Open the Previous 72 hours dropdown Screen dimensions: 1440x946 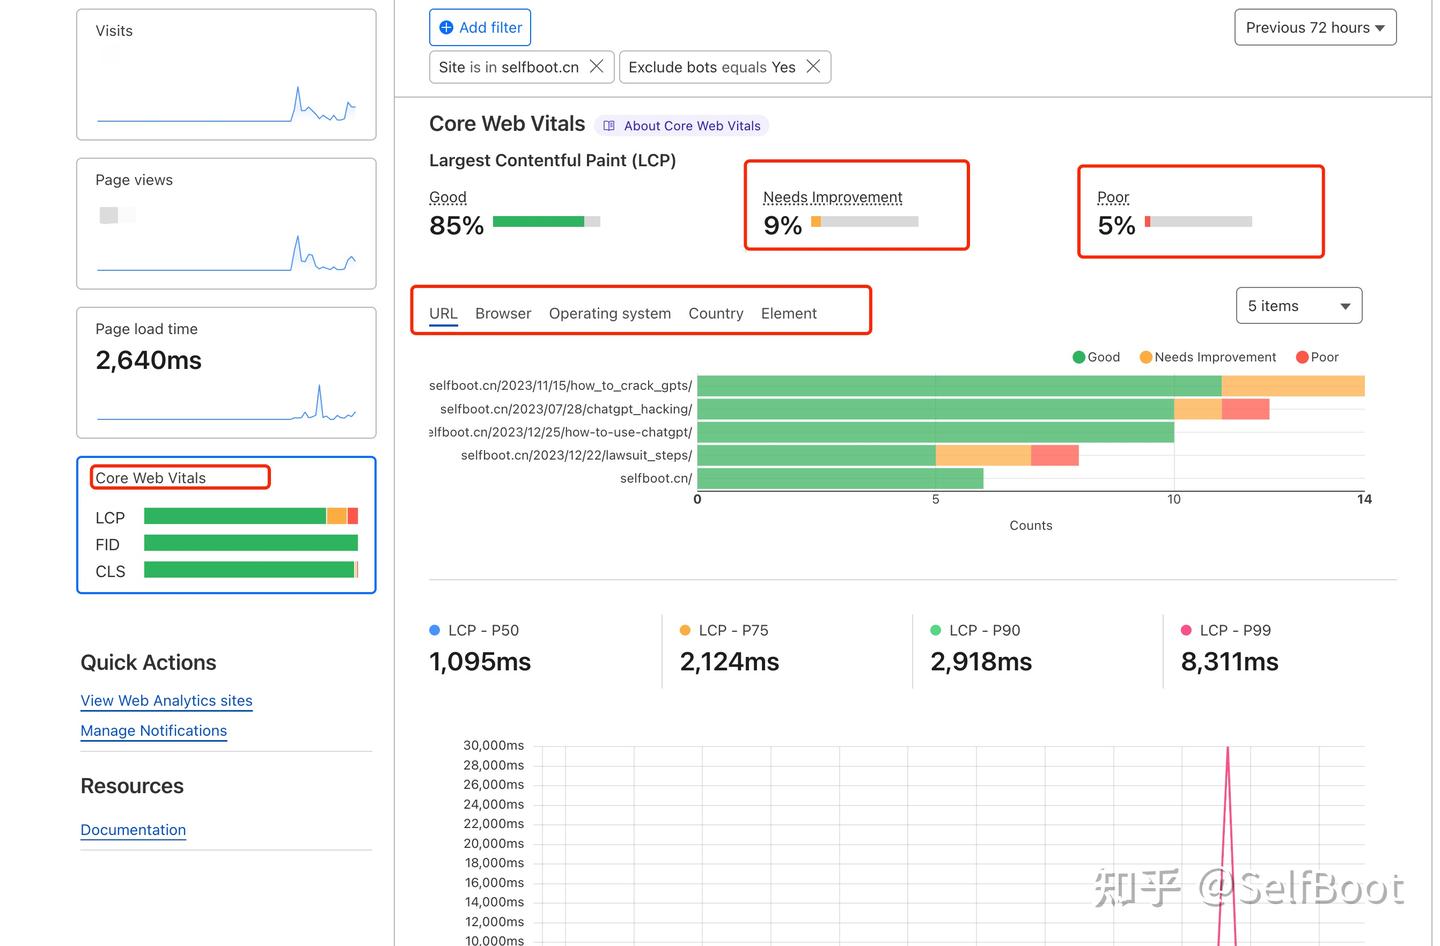1314,27
